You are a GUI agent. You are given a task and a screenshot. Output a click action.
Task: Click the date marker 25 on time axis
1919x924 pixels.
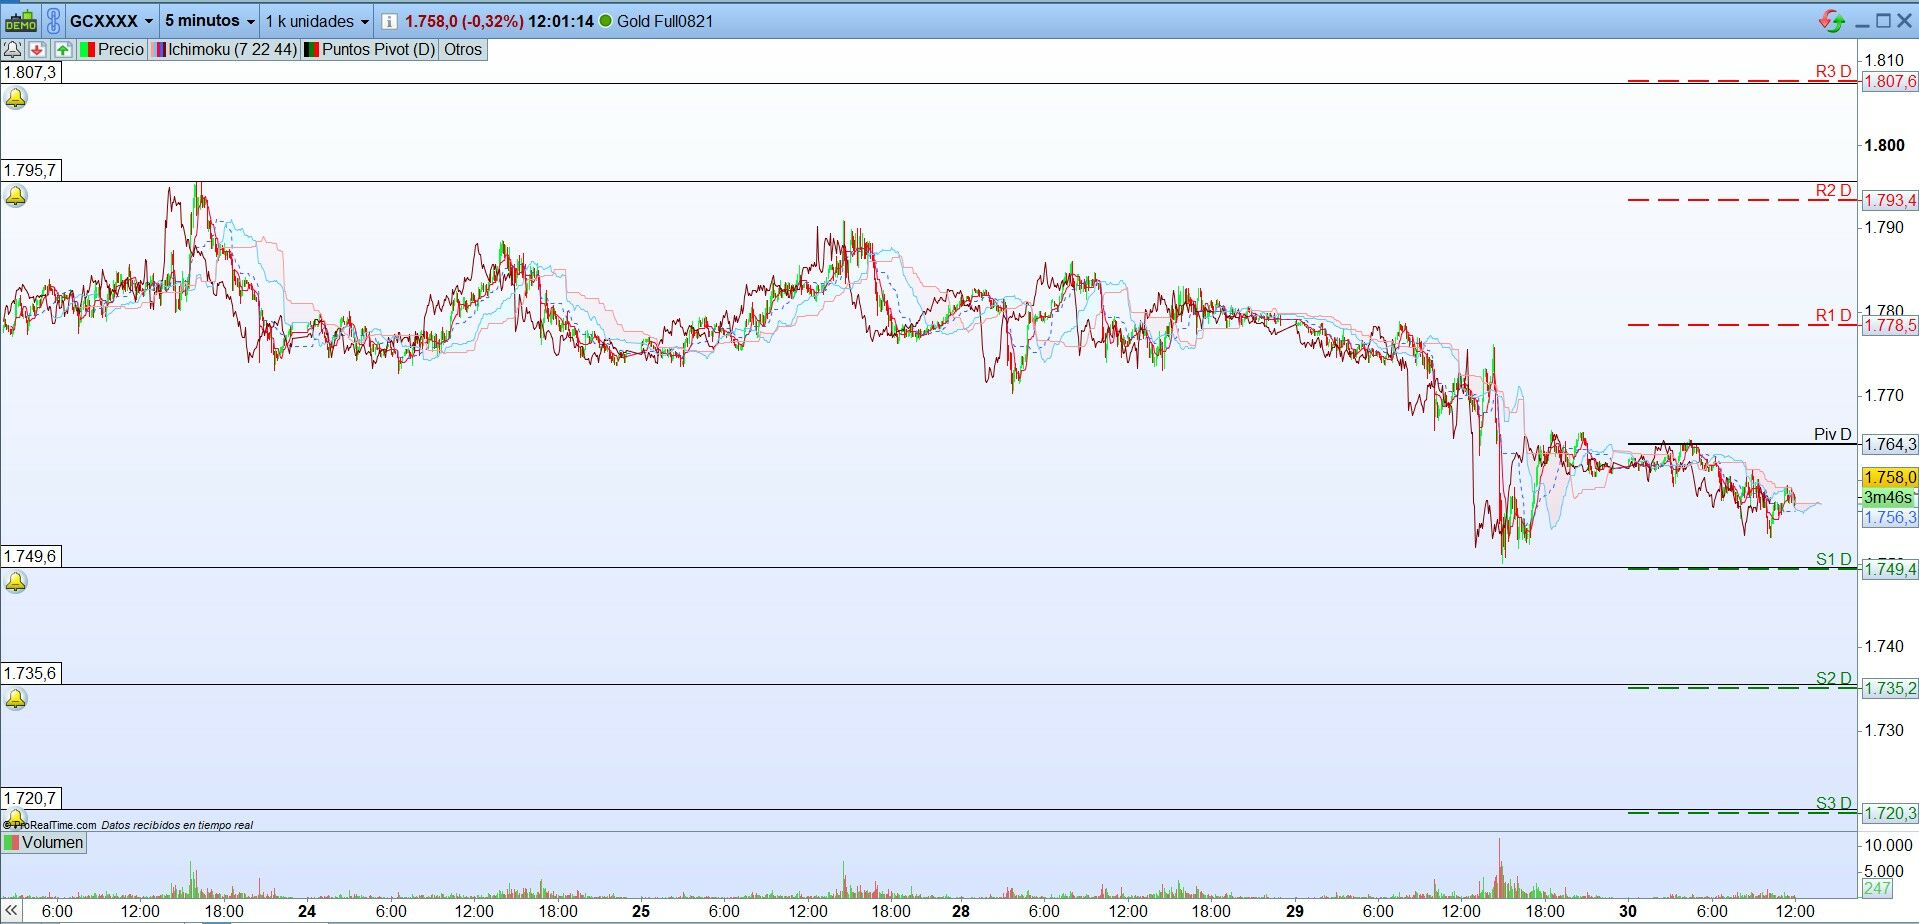641,911
